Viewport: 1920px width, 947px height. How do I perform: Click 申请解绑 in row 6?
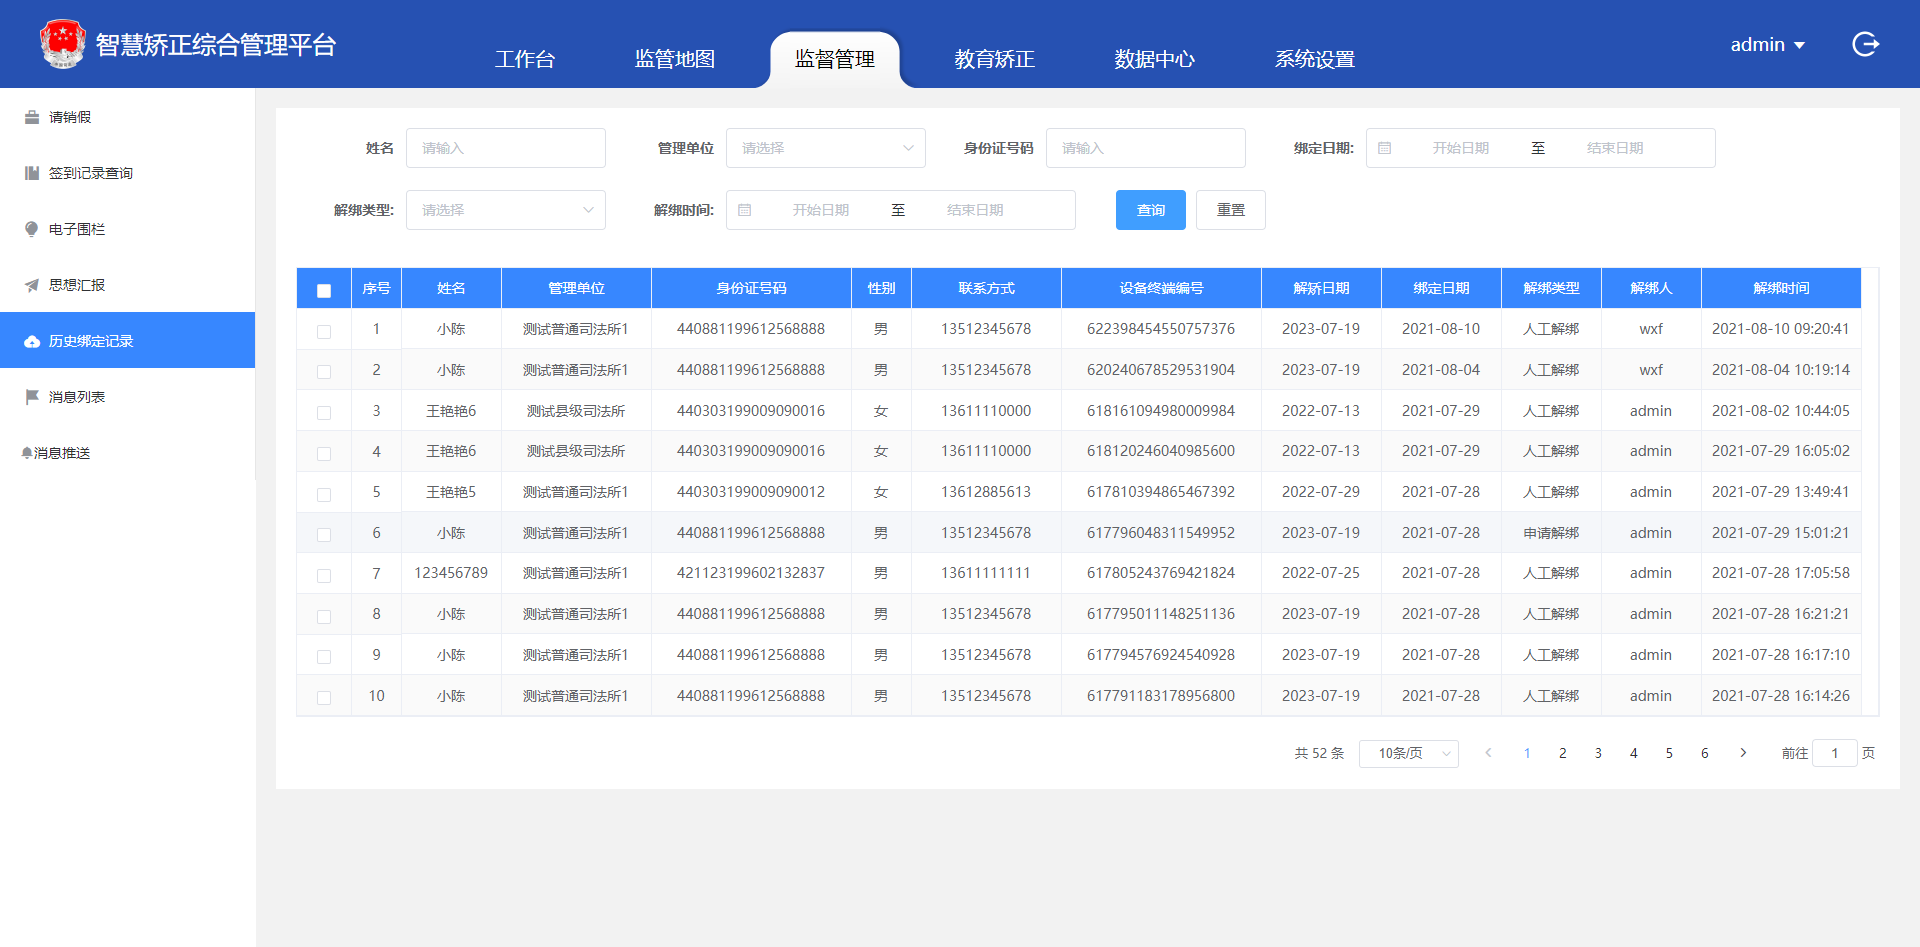[x=1551, y=533]
